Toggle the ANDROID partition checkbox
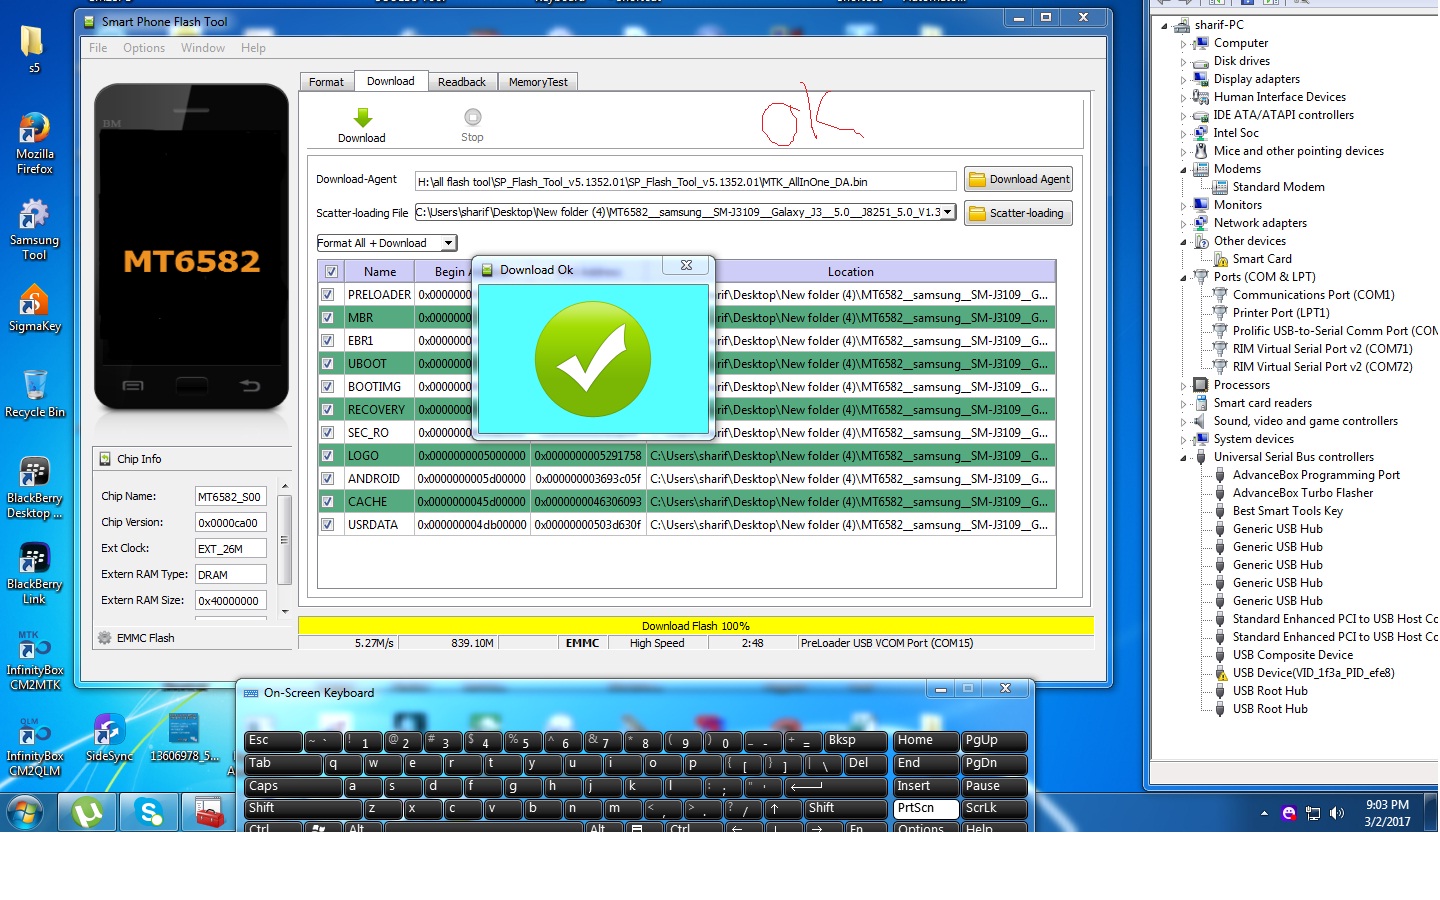 pyautogui.click(x=327, y=479)
